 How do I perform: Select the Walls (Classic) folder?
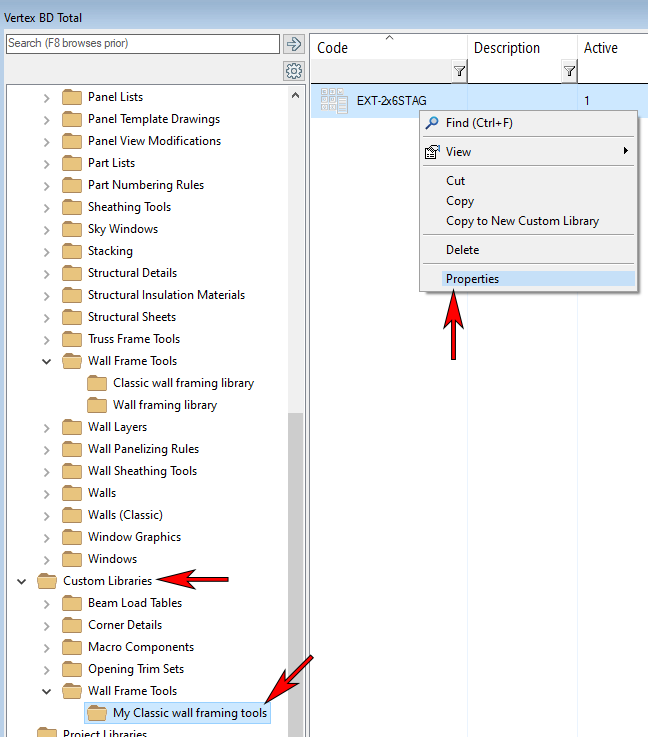125,515
